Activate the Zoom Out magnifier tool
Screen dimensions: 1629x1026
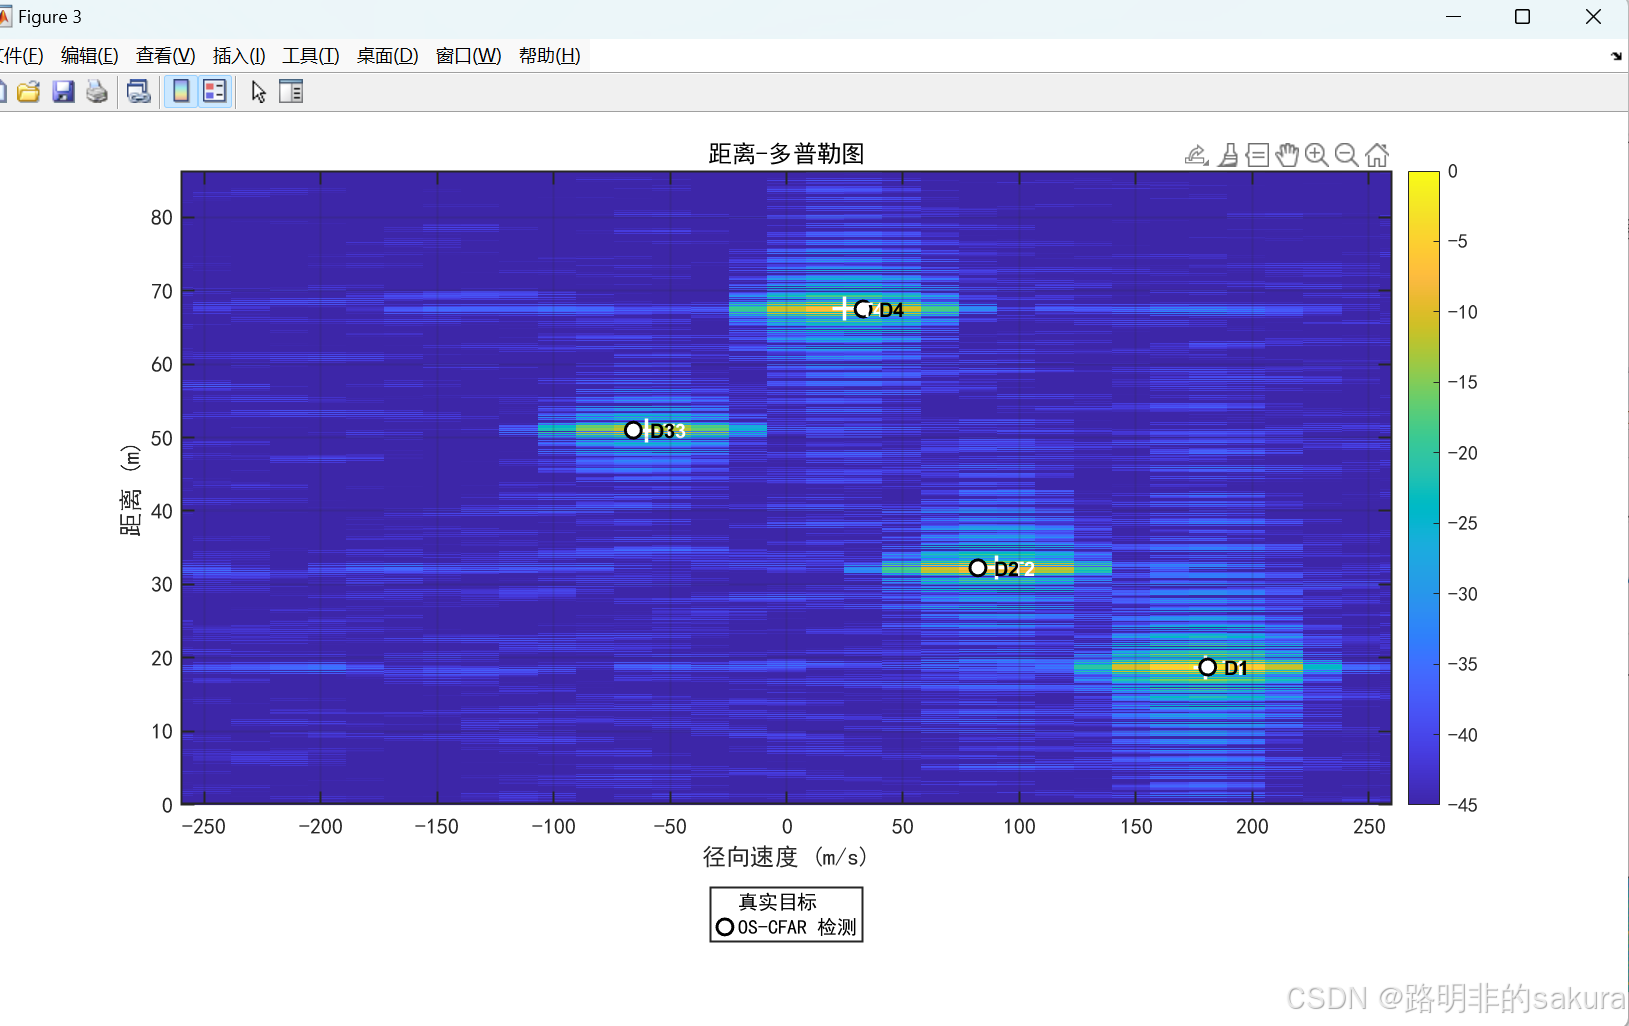click(x=1347, y=155)
